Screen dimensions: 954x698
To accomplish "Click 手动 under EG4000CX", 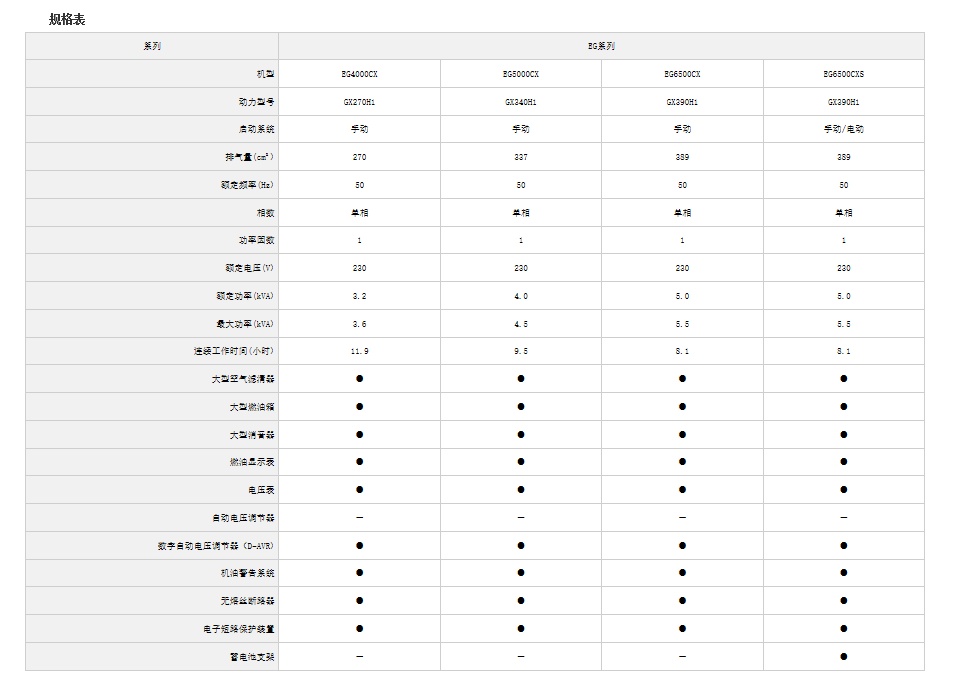I will (x=360, y=129).
